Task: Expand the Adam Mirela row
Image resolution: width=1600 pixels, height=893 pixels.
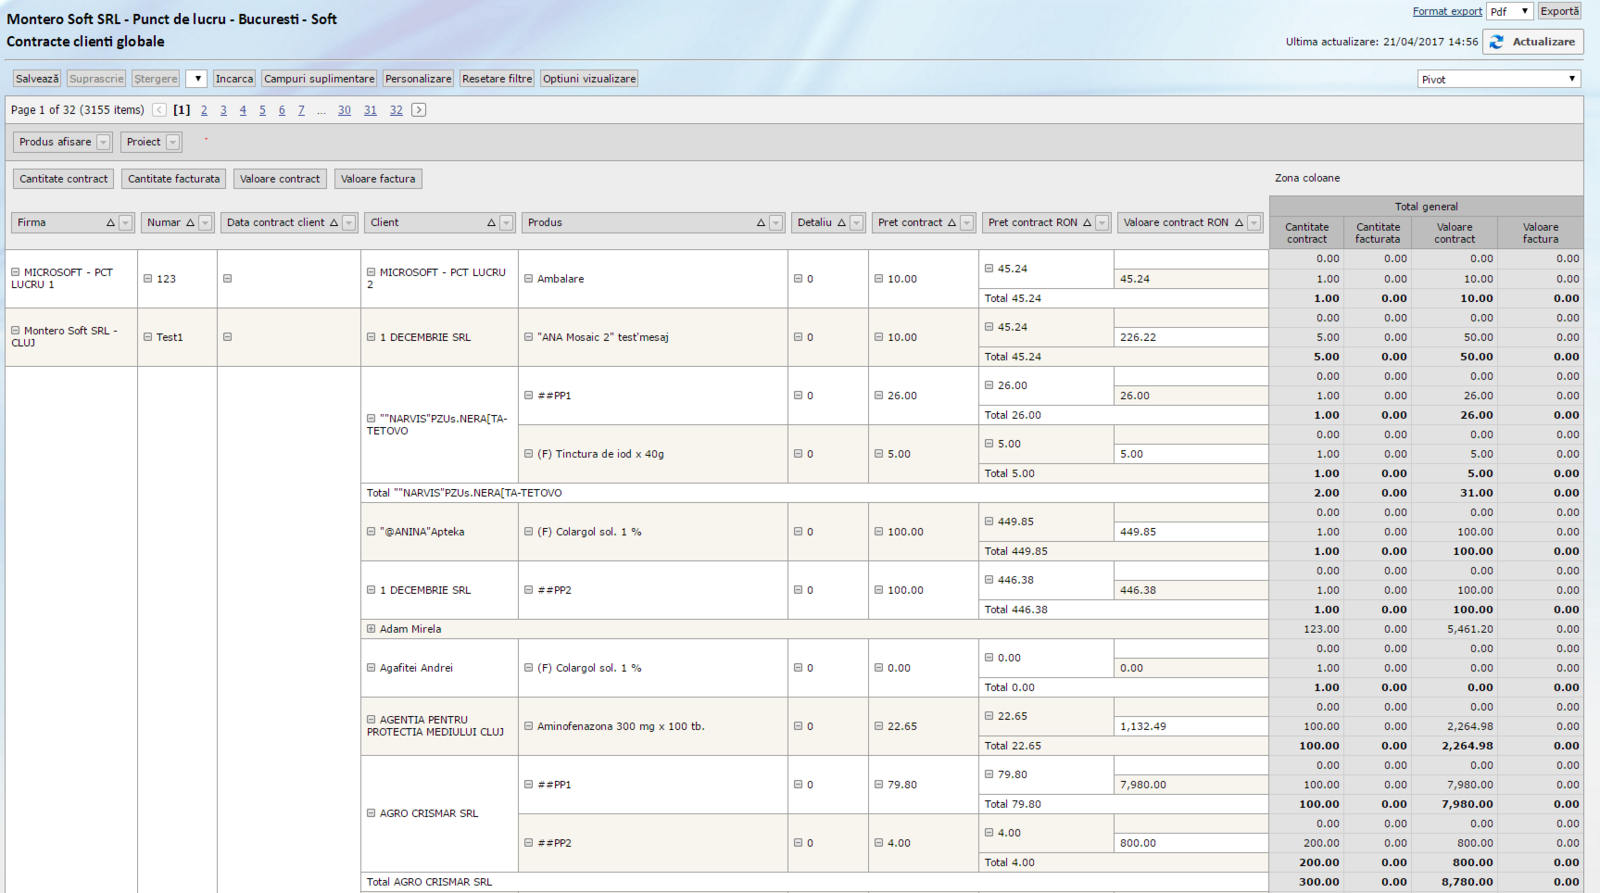Action: 371,629
